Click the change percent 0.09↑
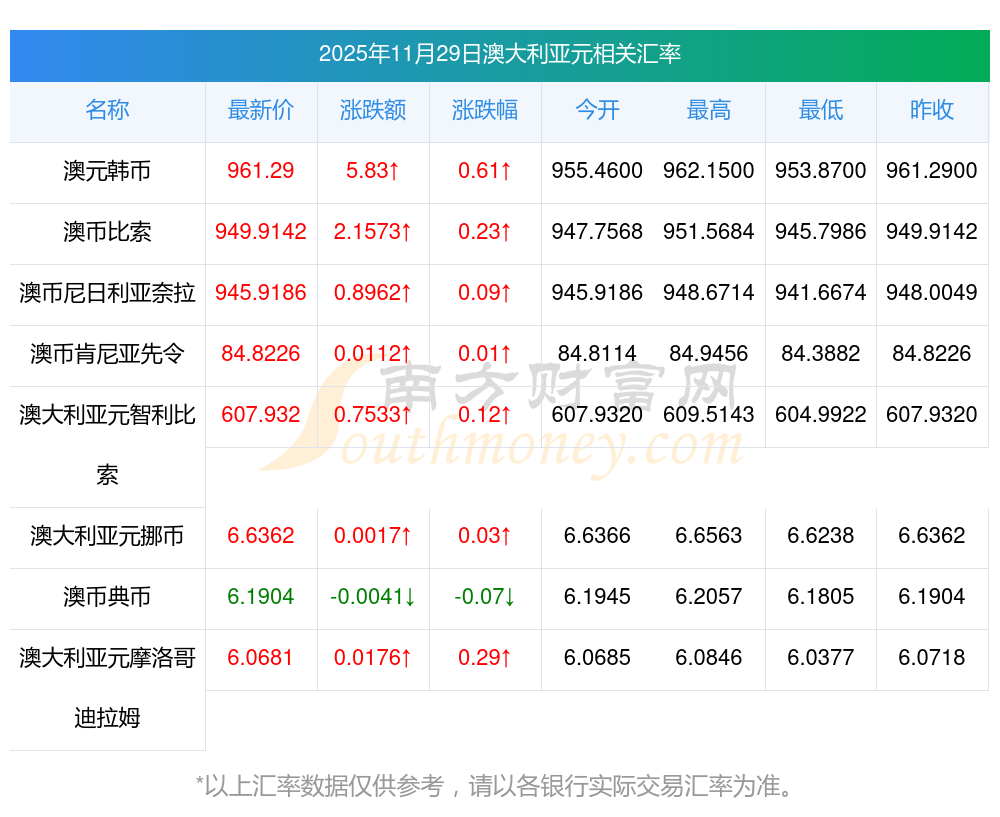The image size is (1000, 817). coord(485,293)
